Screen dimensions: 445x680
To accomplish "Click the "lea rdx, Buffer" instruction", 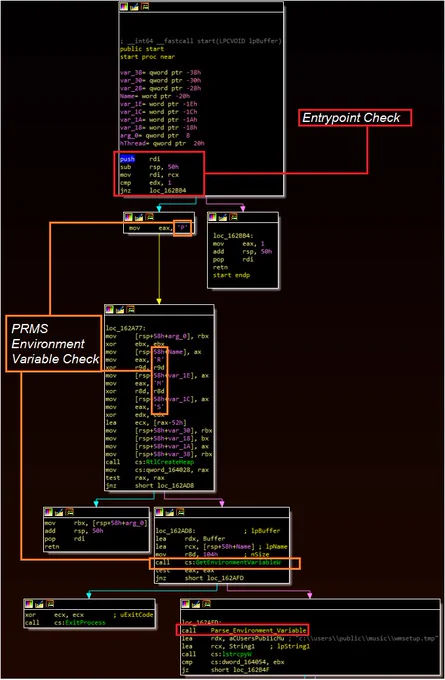I will [x=190, y=539].
